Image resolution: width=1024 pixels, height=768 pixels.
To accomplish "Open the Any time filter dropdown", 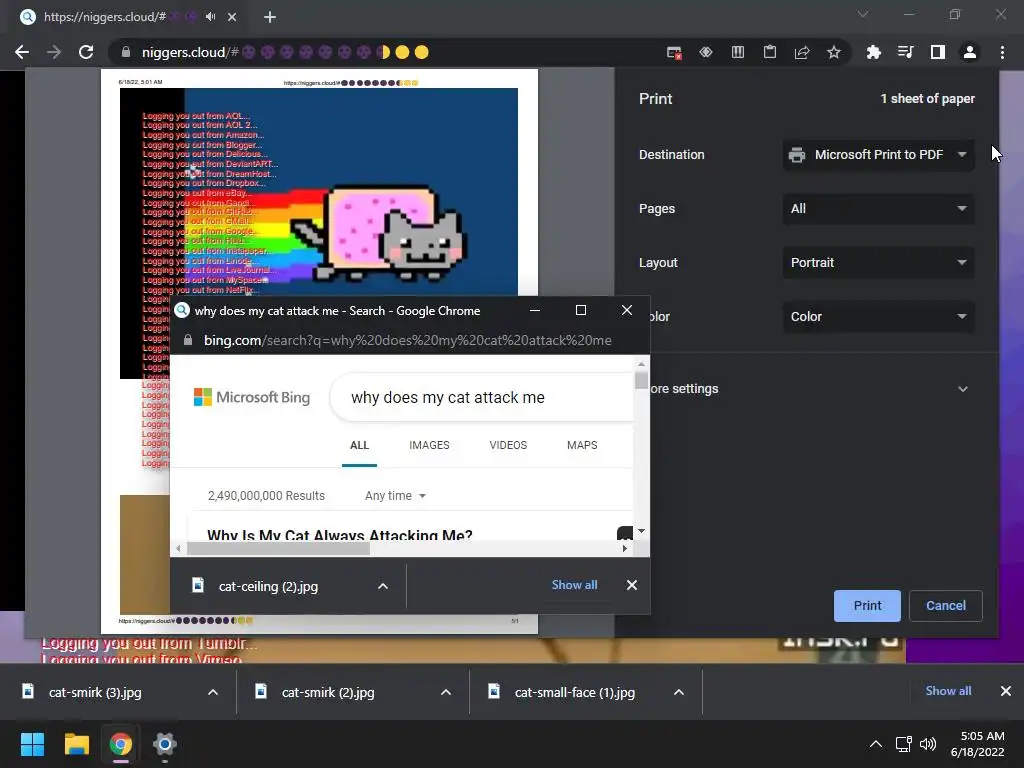I will pyautogui.click(x=395, y=496).
